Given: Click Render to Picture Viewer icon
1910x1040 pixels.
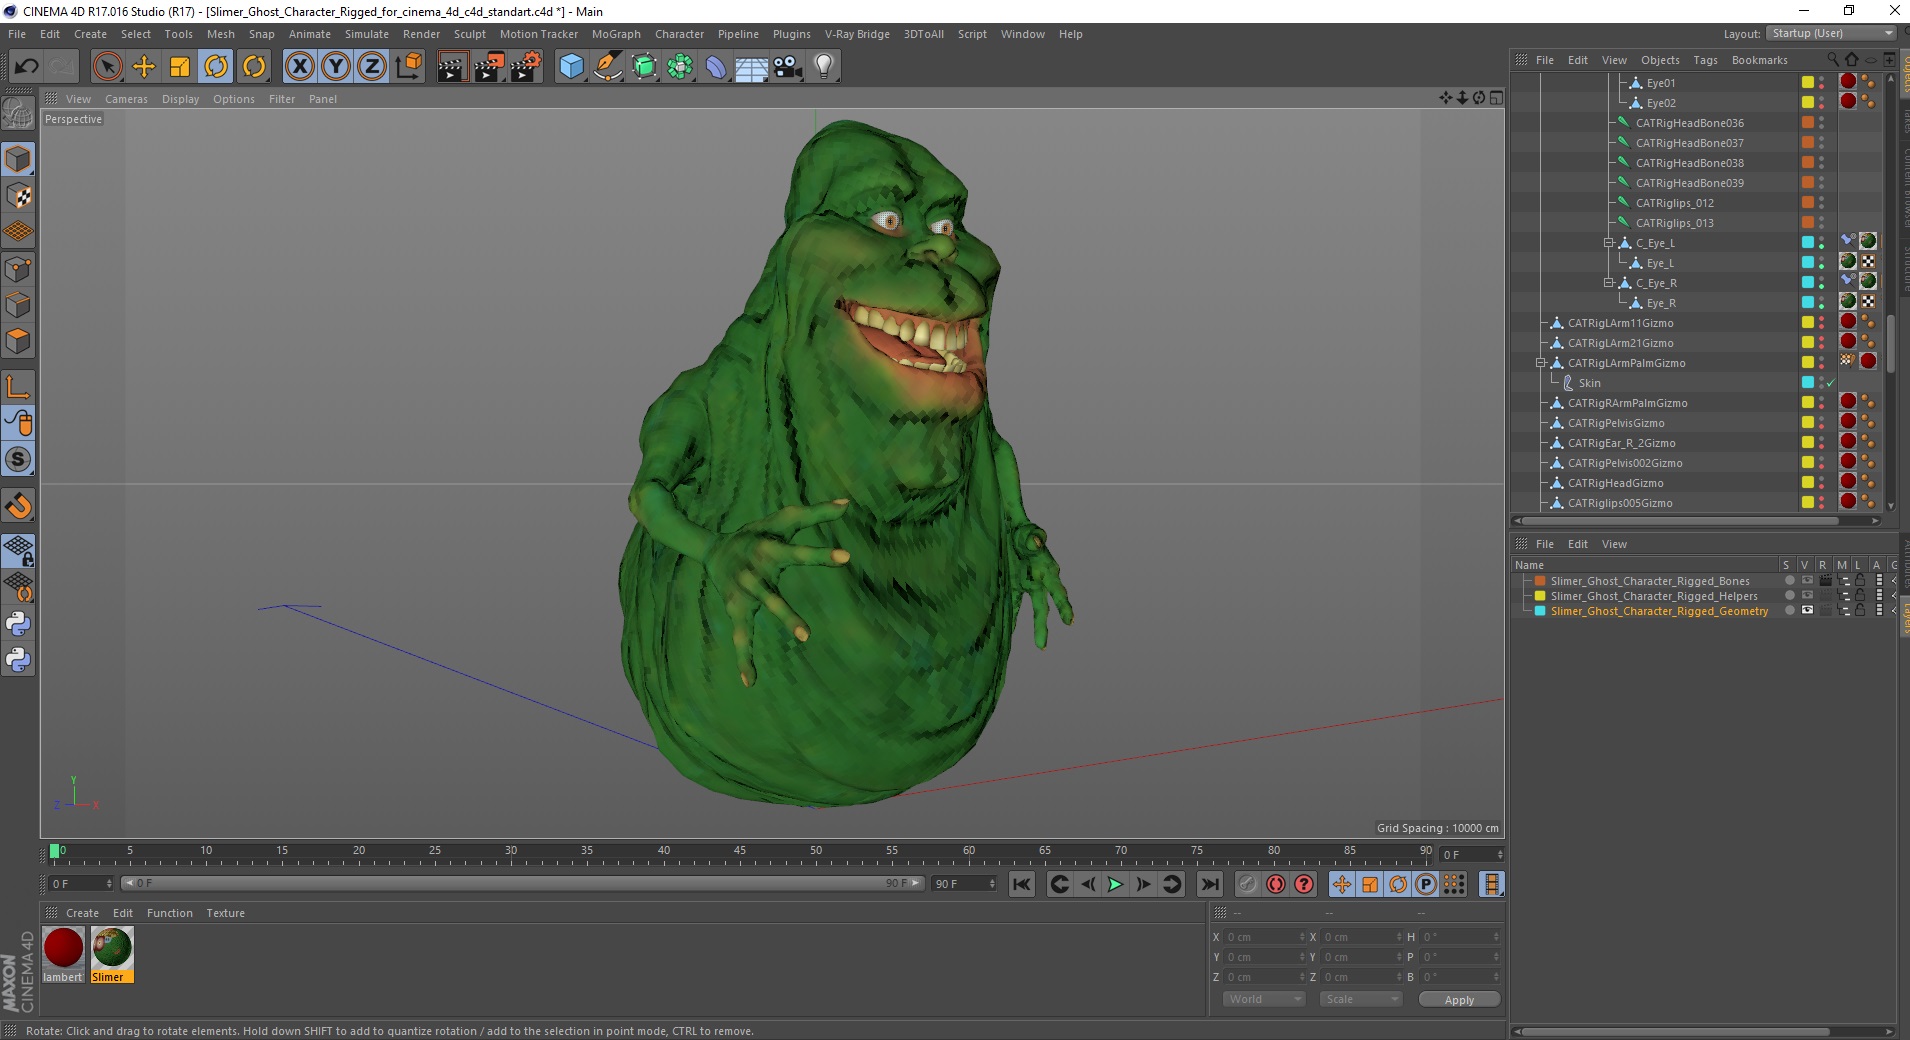Looking at the screenshot, I should click(489, 67).
